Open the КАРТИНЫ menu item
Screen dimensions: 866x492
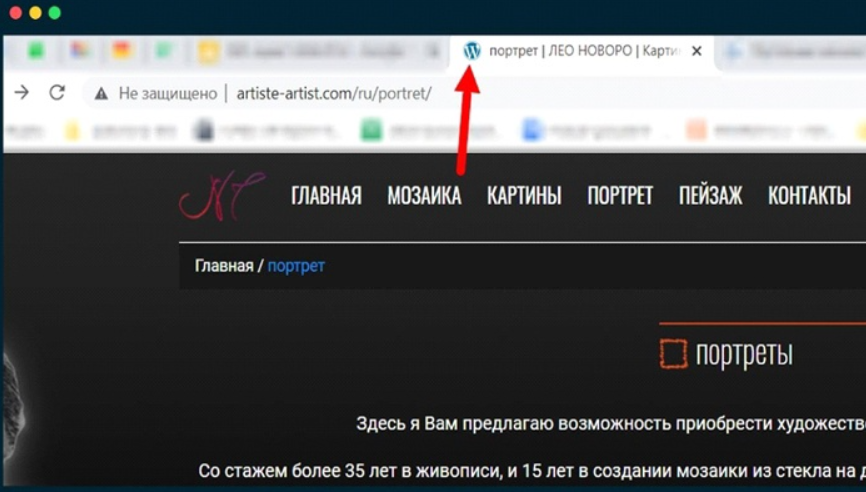point(524,195)
